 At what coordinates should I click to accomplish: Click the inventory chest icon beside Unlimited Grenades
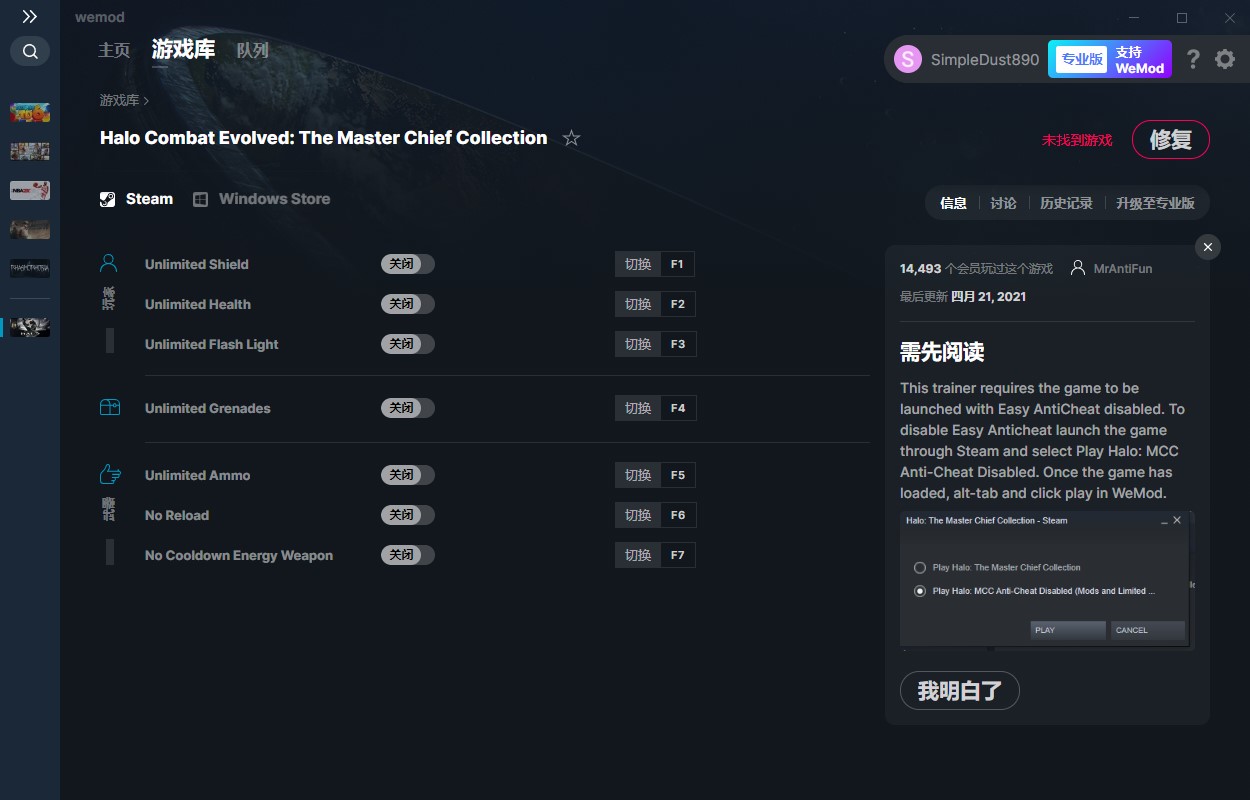click(x=109, y=408)
